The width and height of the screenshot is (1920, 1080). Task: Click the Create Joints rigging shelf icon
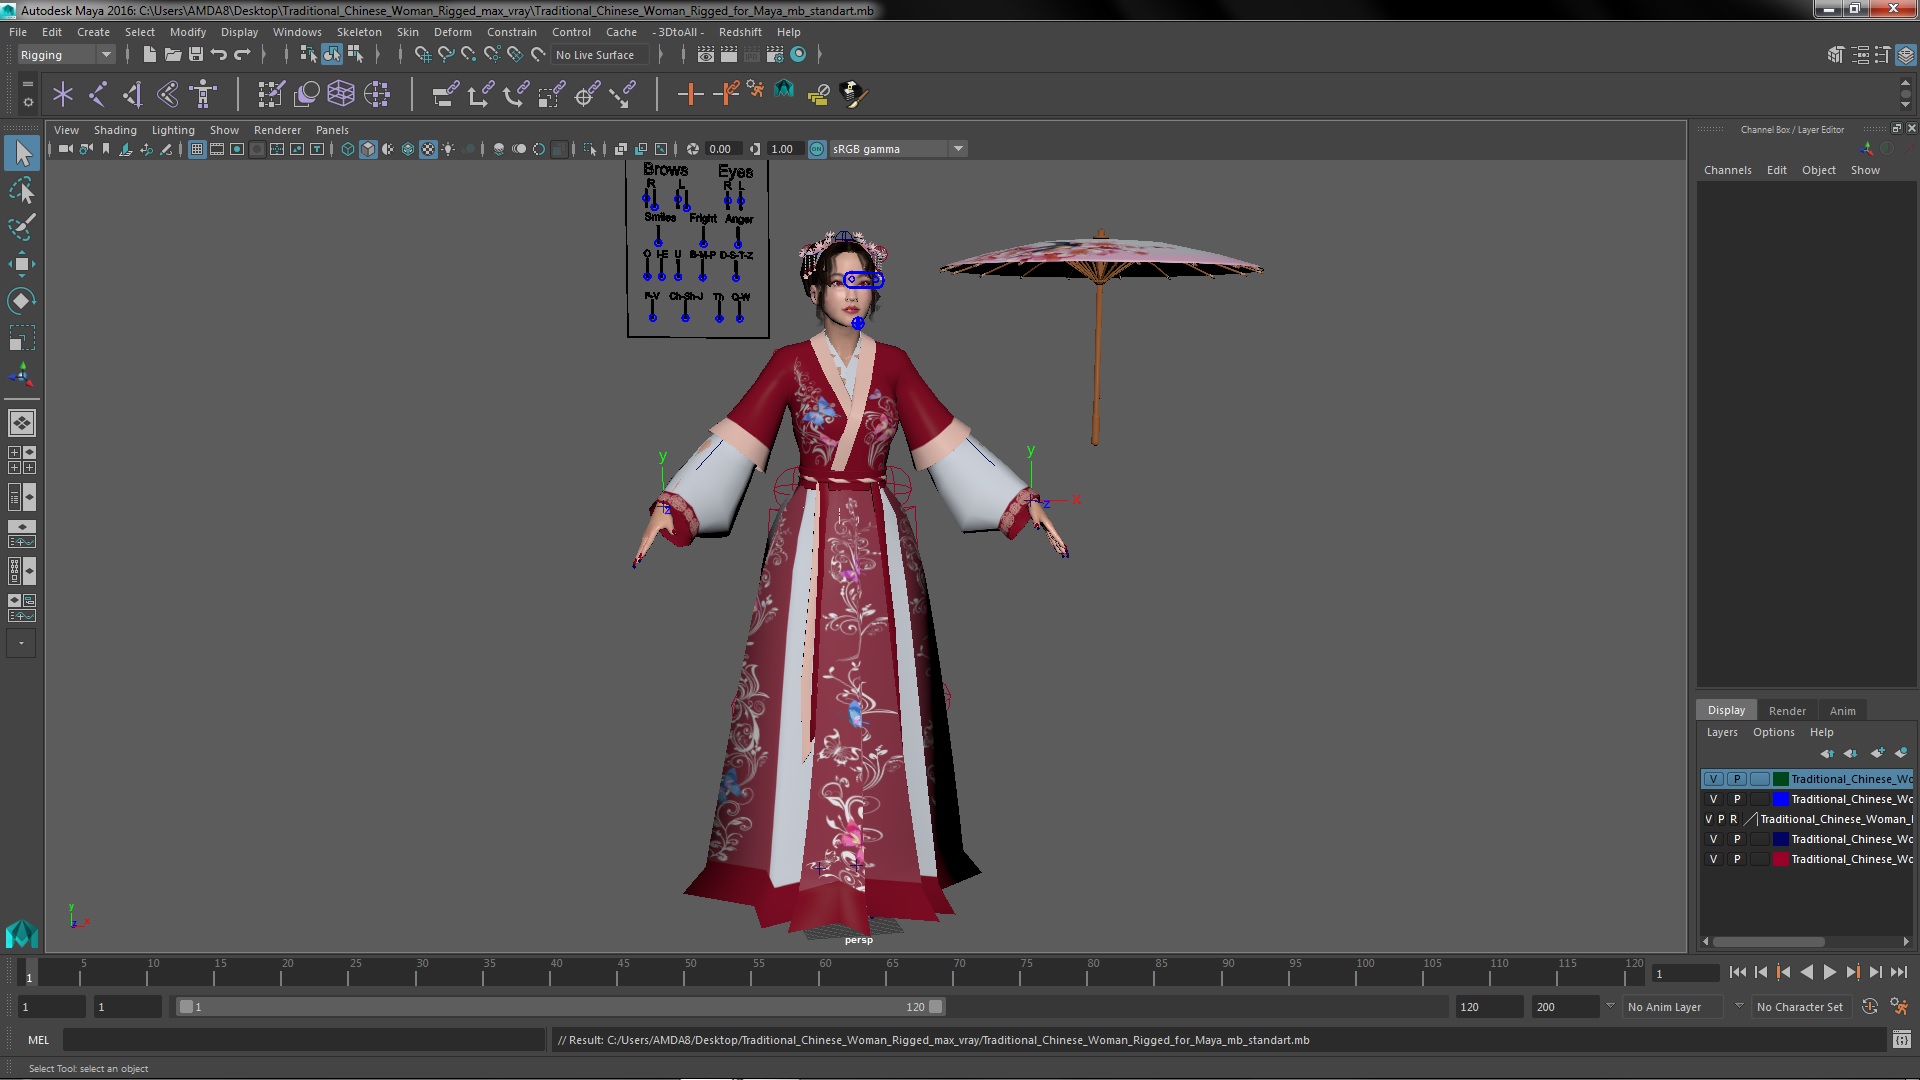[x=98, y=94]
